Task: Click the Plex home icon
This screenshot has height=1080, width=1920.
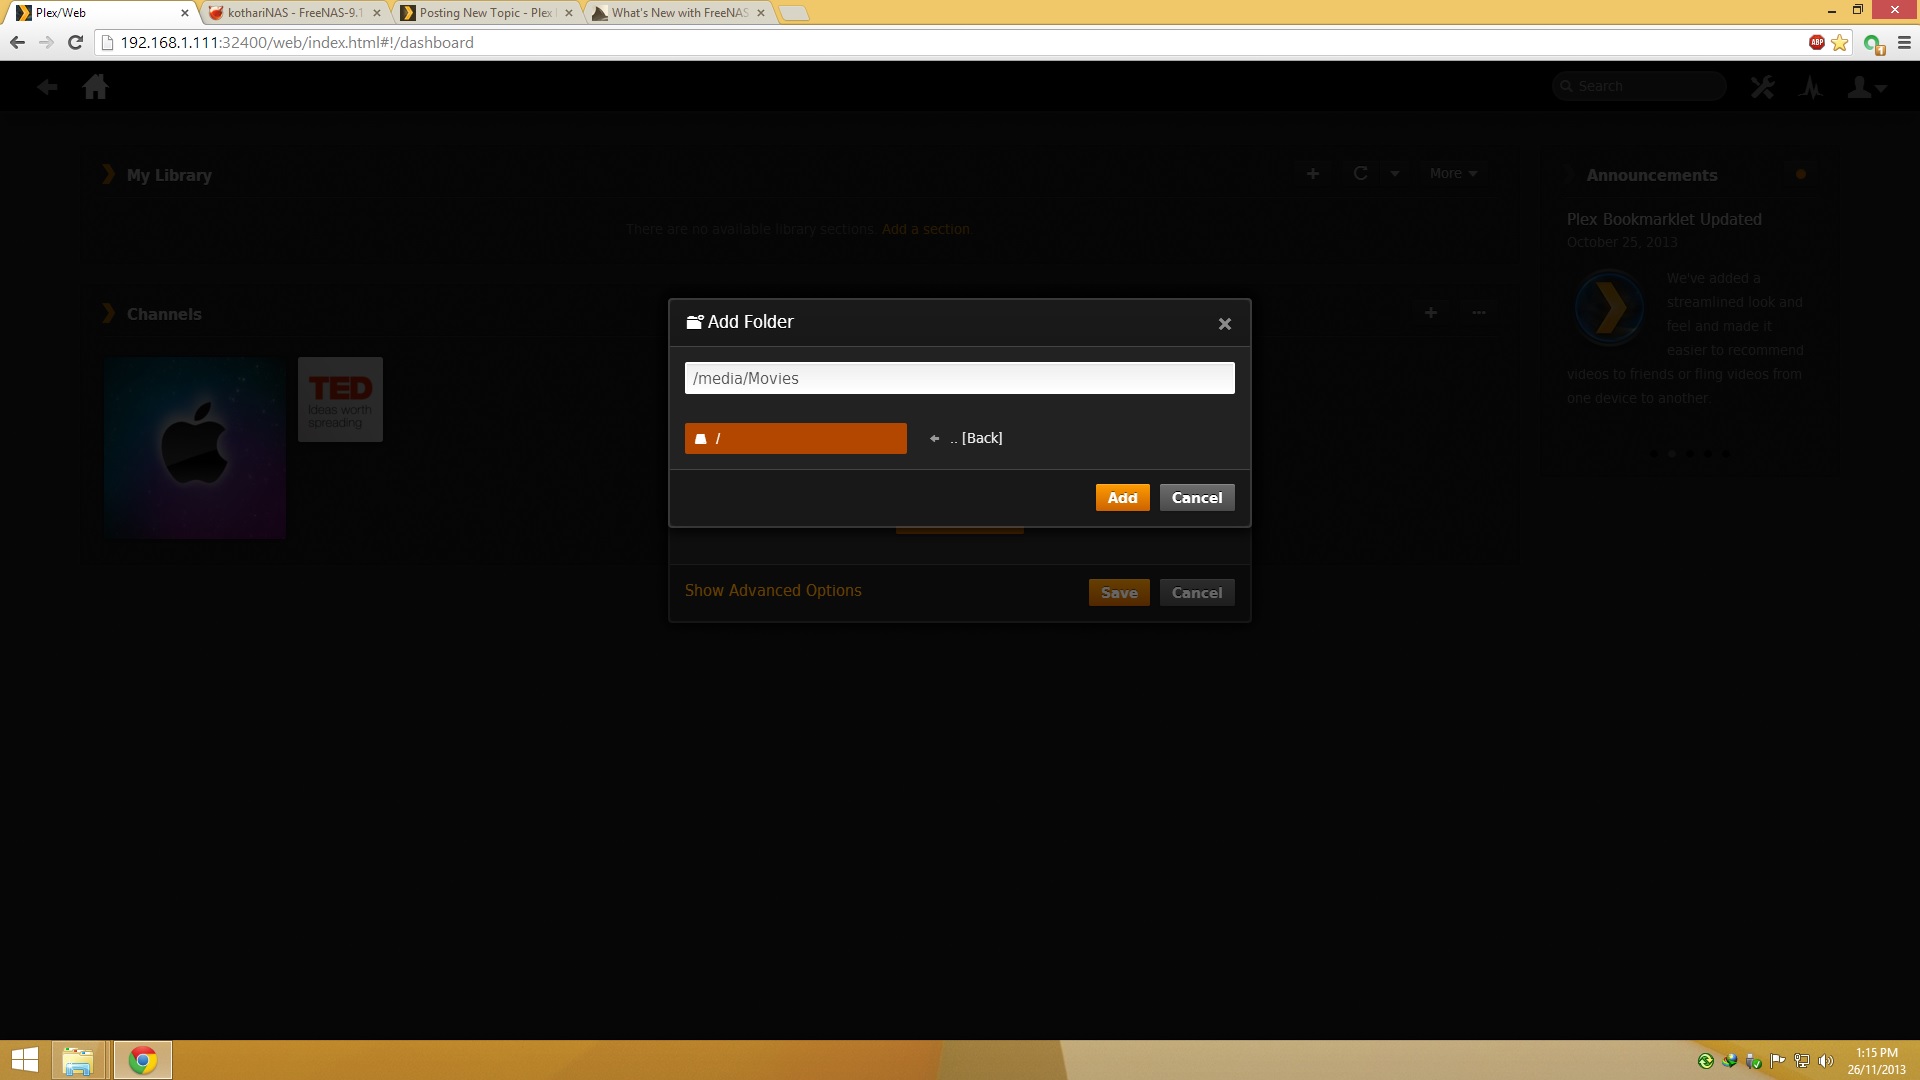Action: 96,87
